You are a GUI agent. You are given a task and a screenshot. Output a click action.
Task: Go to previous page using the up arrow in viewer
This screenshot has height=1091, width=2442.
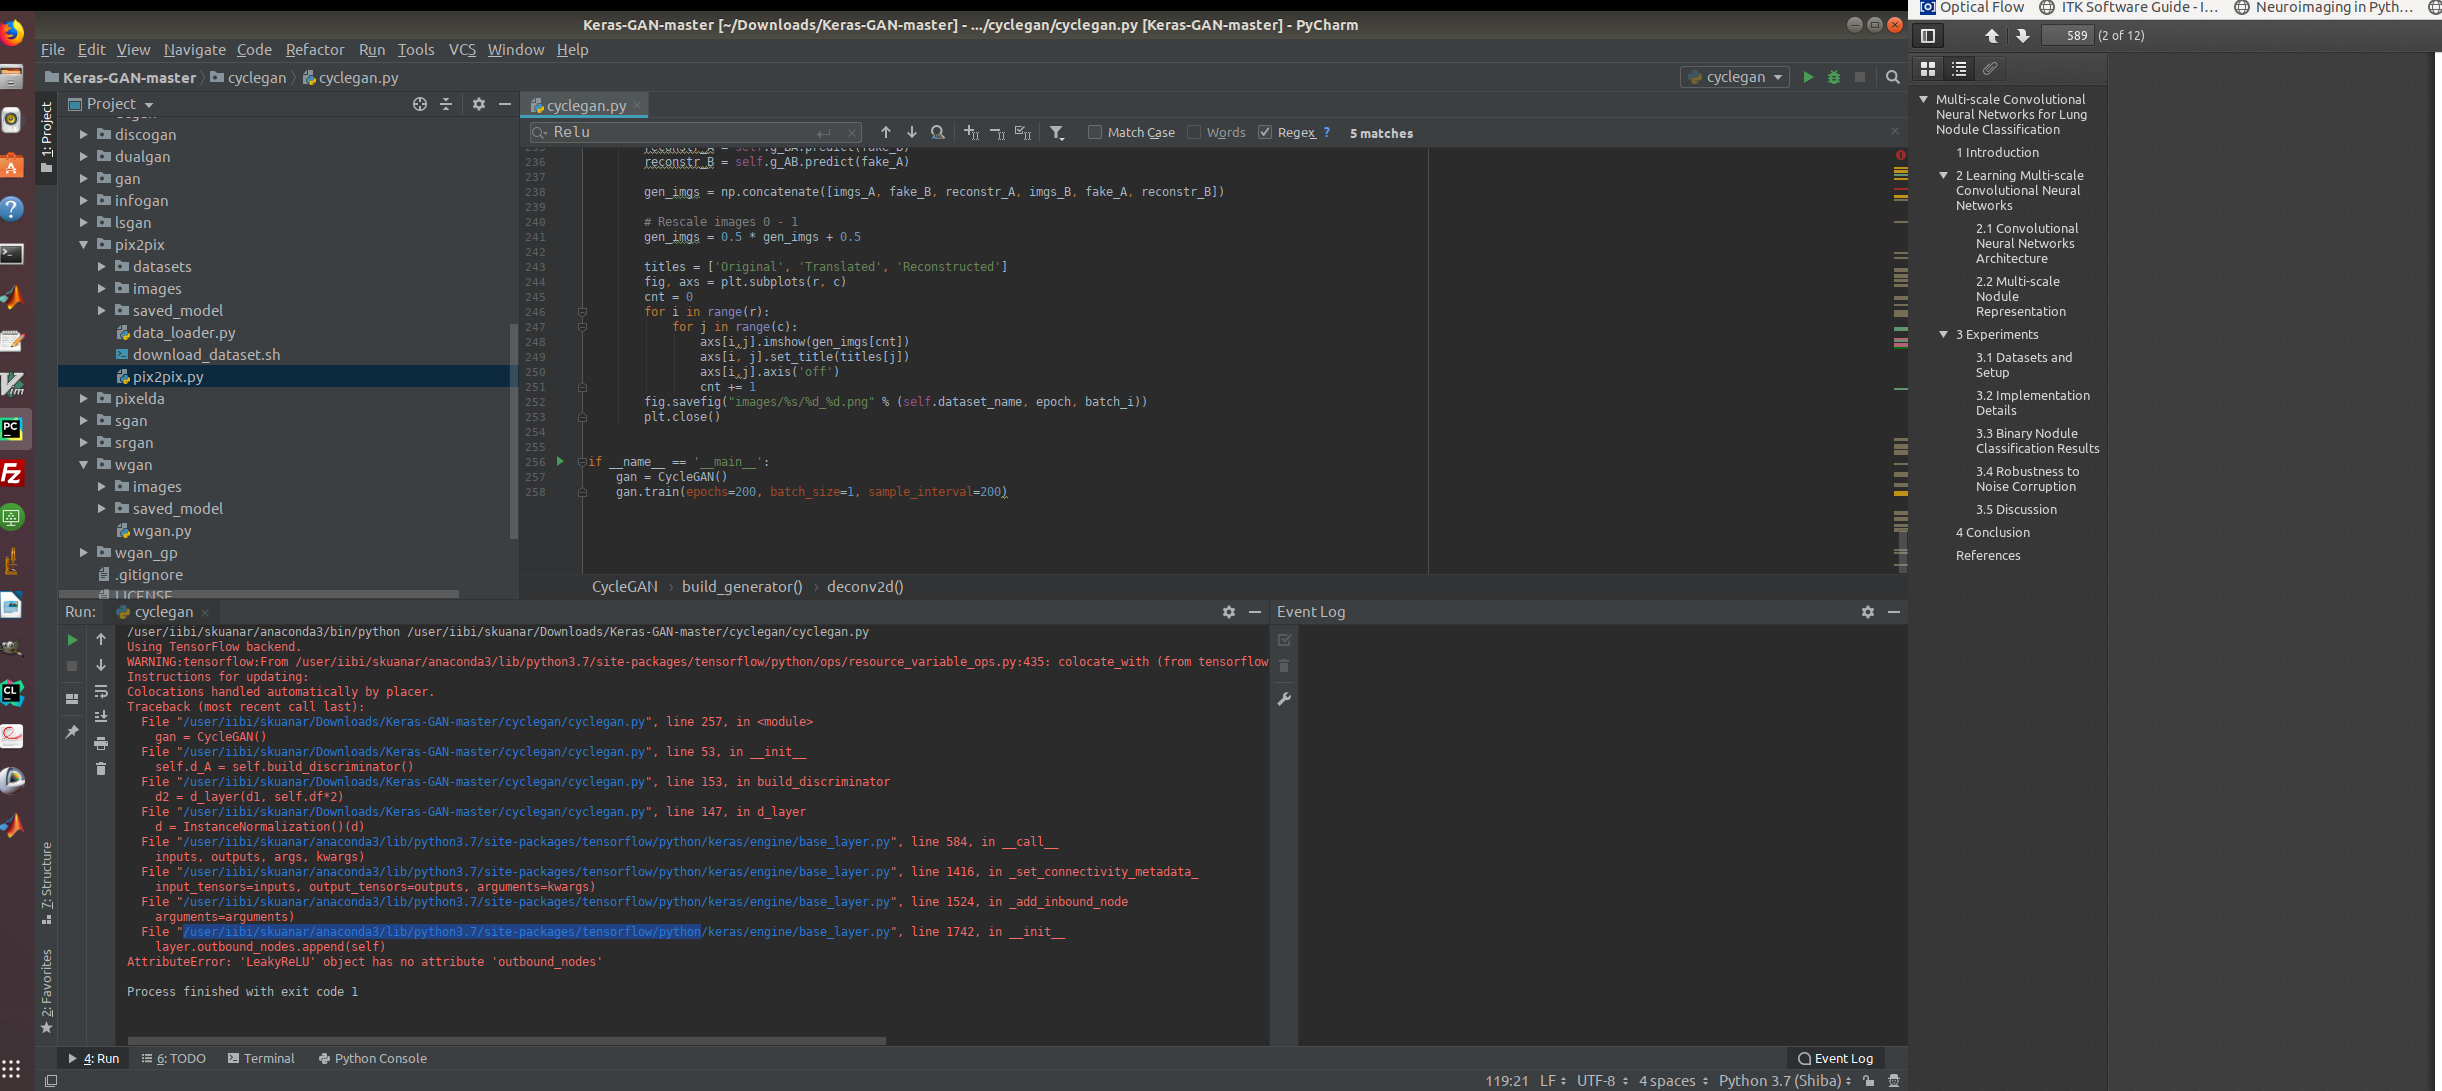[x=1992, y=36]
